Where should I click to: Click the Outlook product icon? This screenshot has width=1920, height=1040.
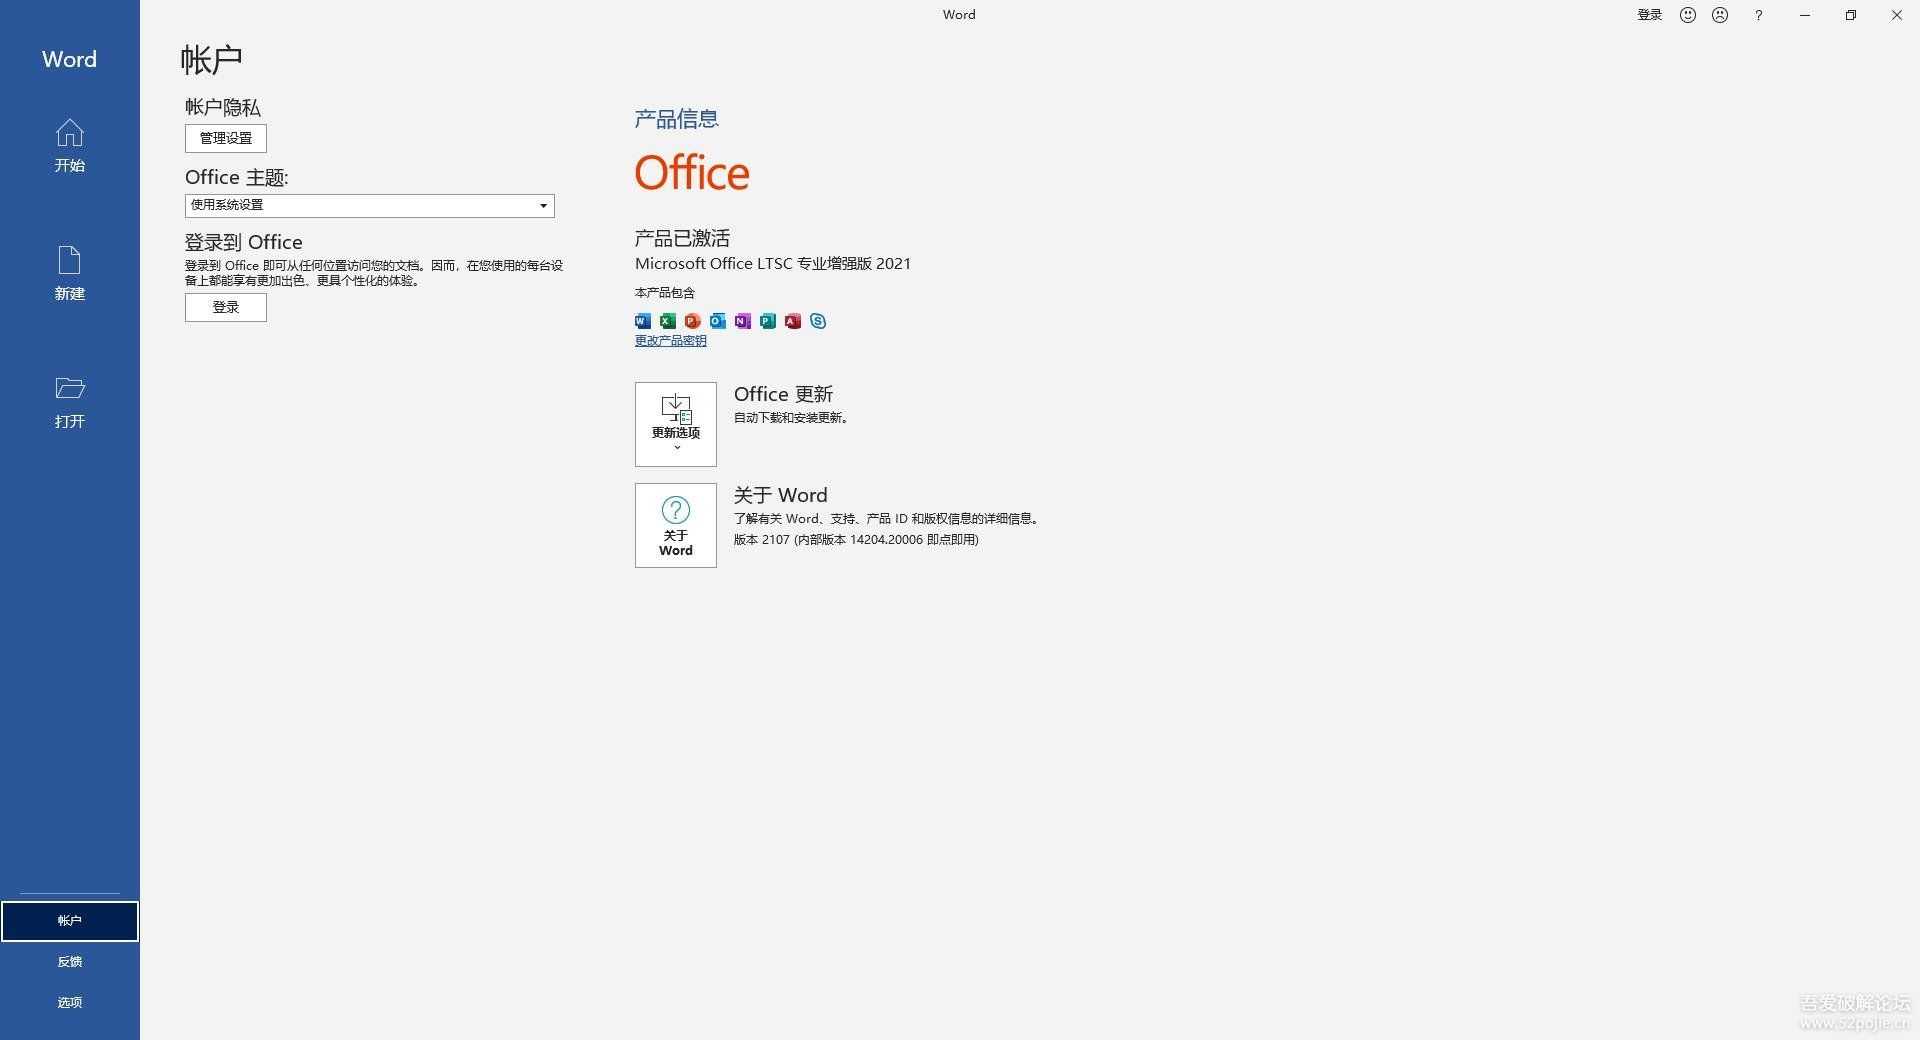click(717, 321)
